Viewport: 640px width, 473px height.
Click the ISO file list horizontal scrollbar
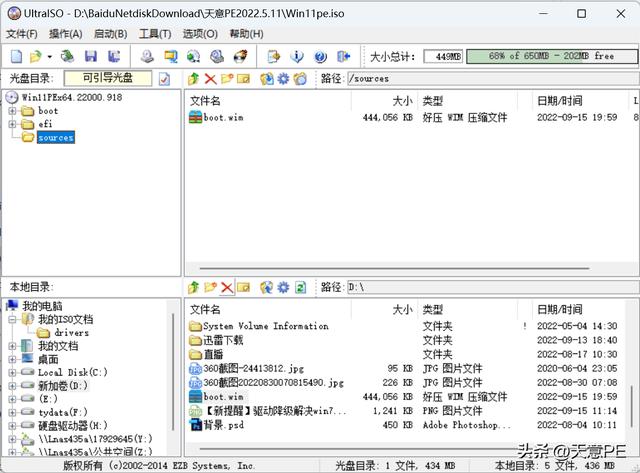coord(394,269)
